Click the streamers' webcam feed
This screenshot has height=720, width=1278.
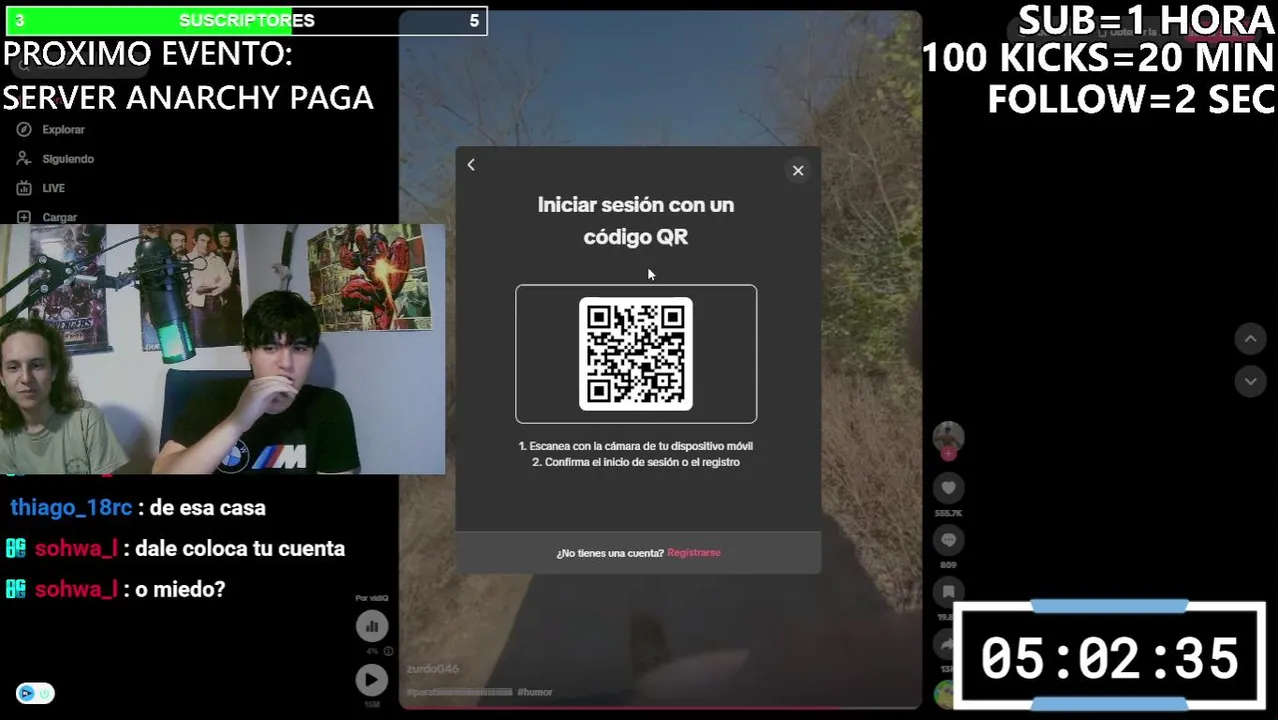coord(222,349)
